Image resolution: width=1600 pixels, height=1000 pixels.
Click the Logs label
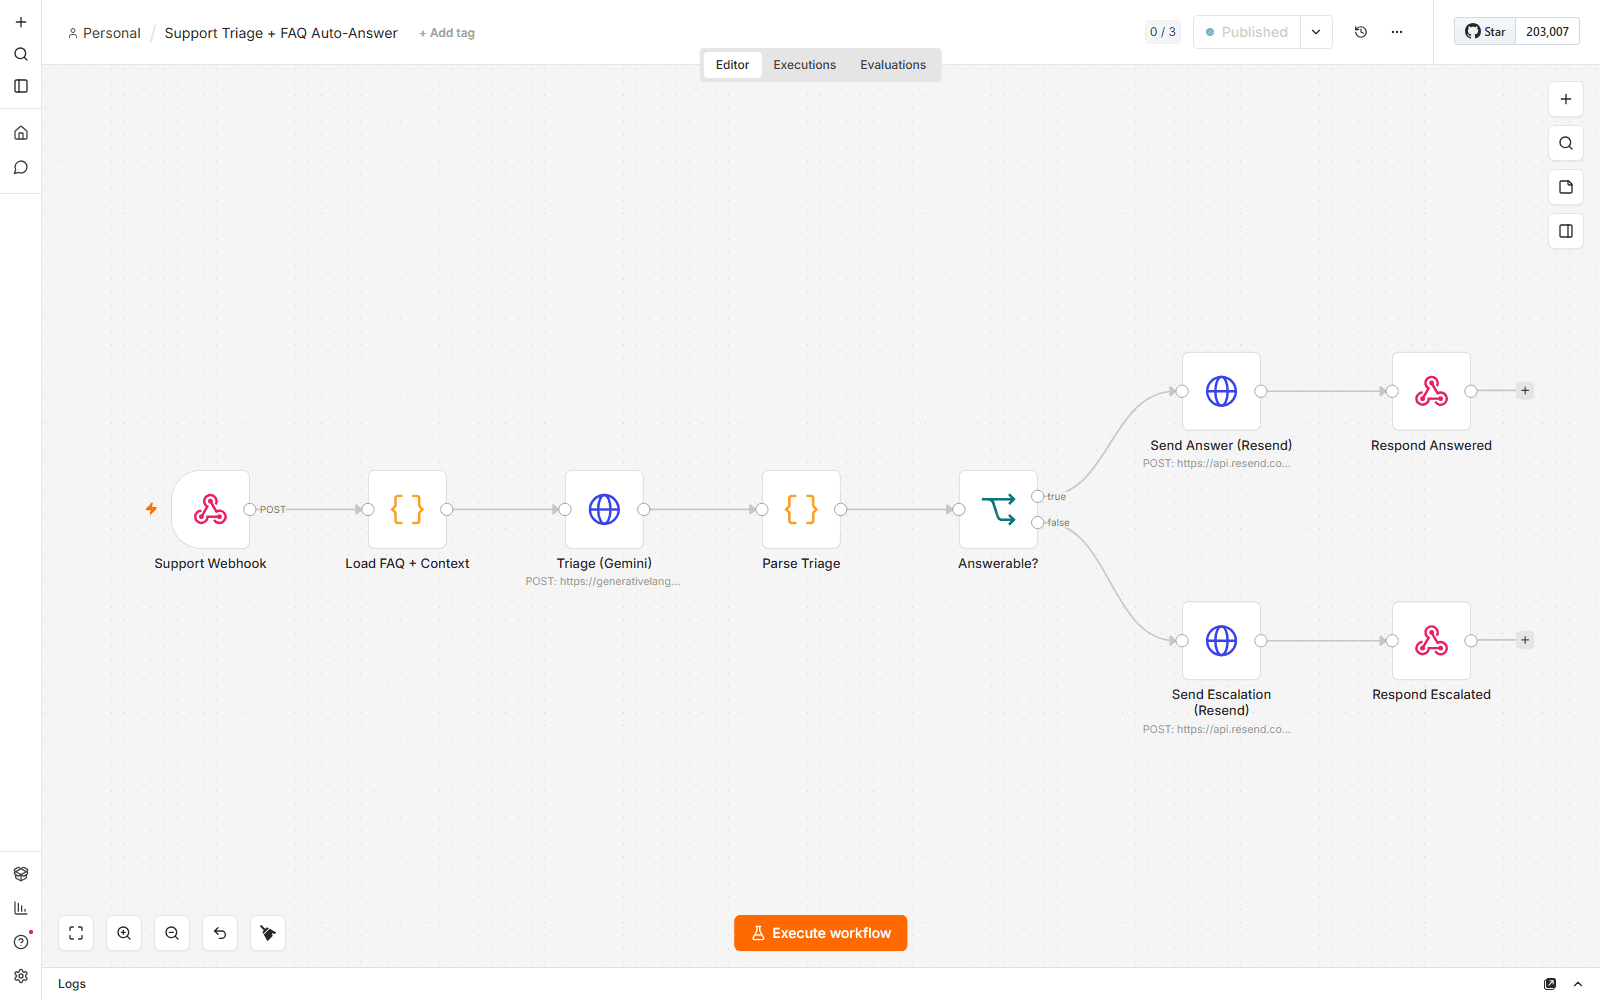tap(72, 984)
